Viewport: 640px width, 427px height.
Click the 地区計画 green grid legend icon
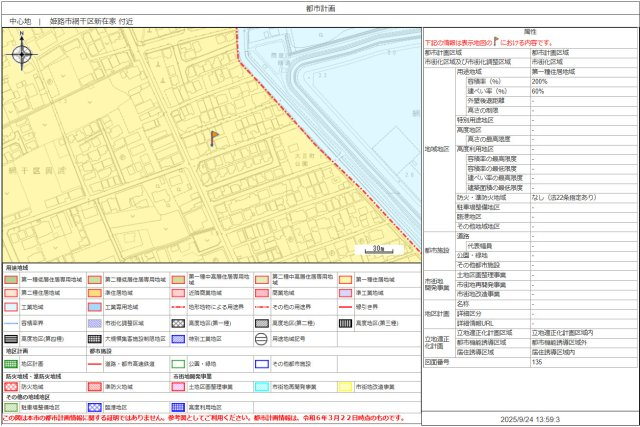[11, 365]
